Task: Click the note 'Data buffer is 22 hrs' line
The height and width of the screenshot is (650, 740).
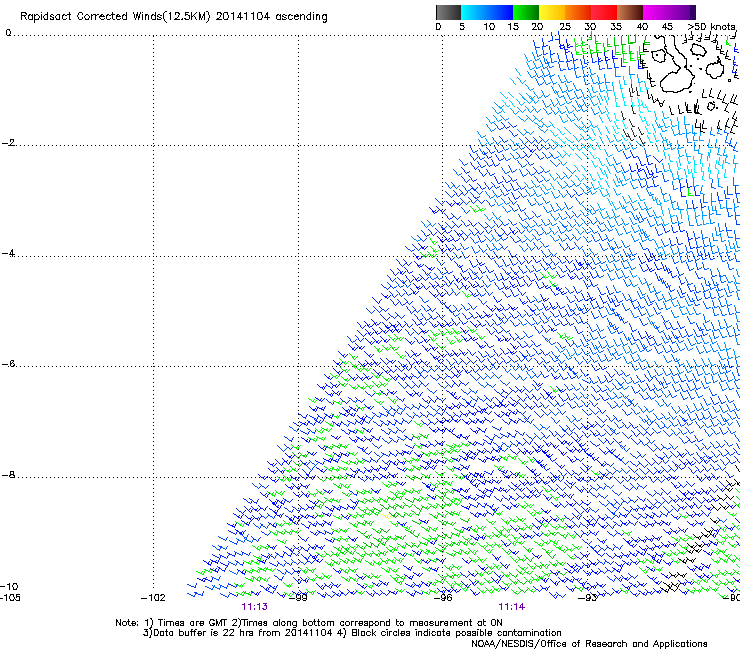Action: 352,633
